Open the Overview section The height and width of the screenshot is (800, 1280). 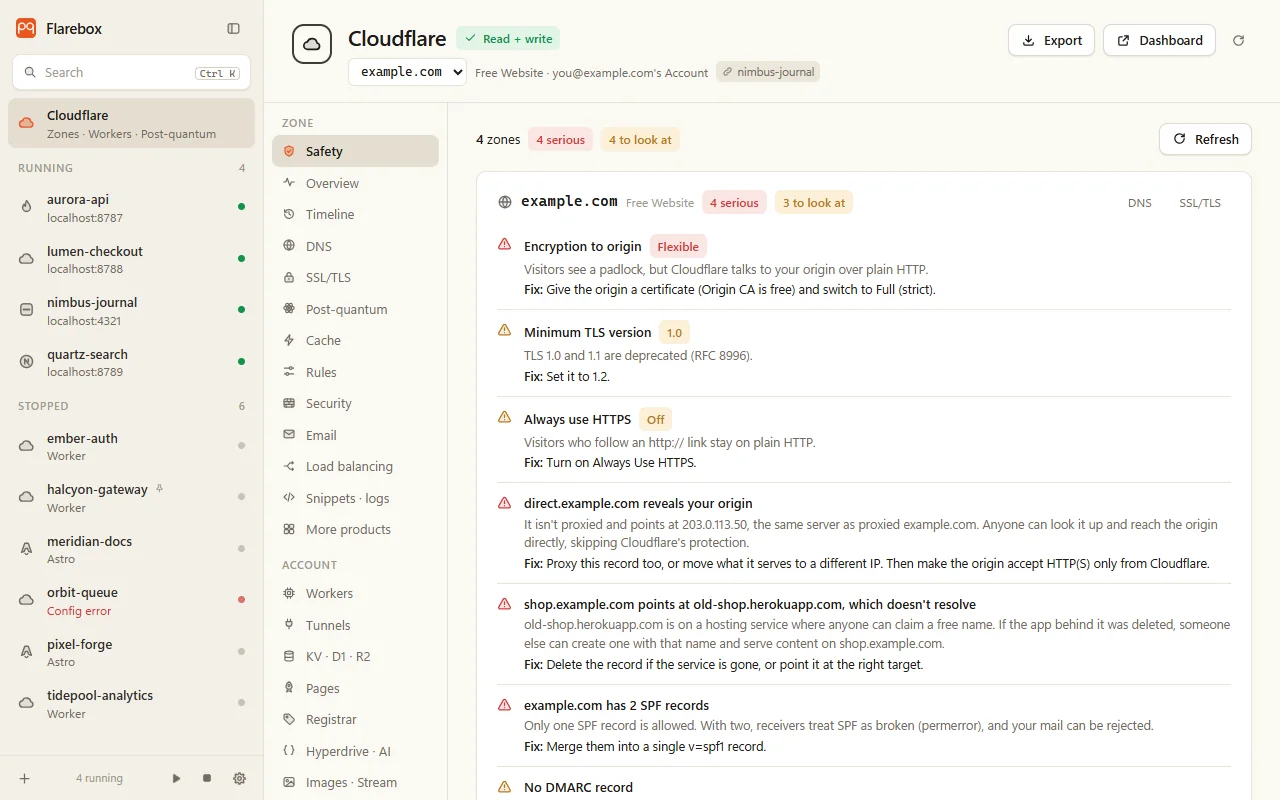point(355,183)
